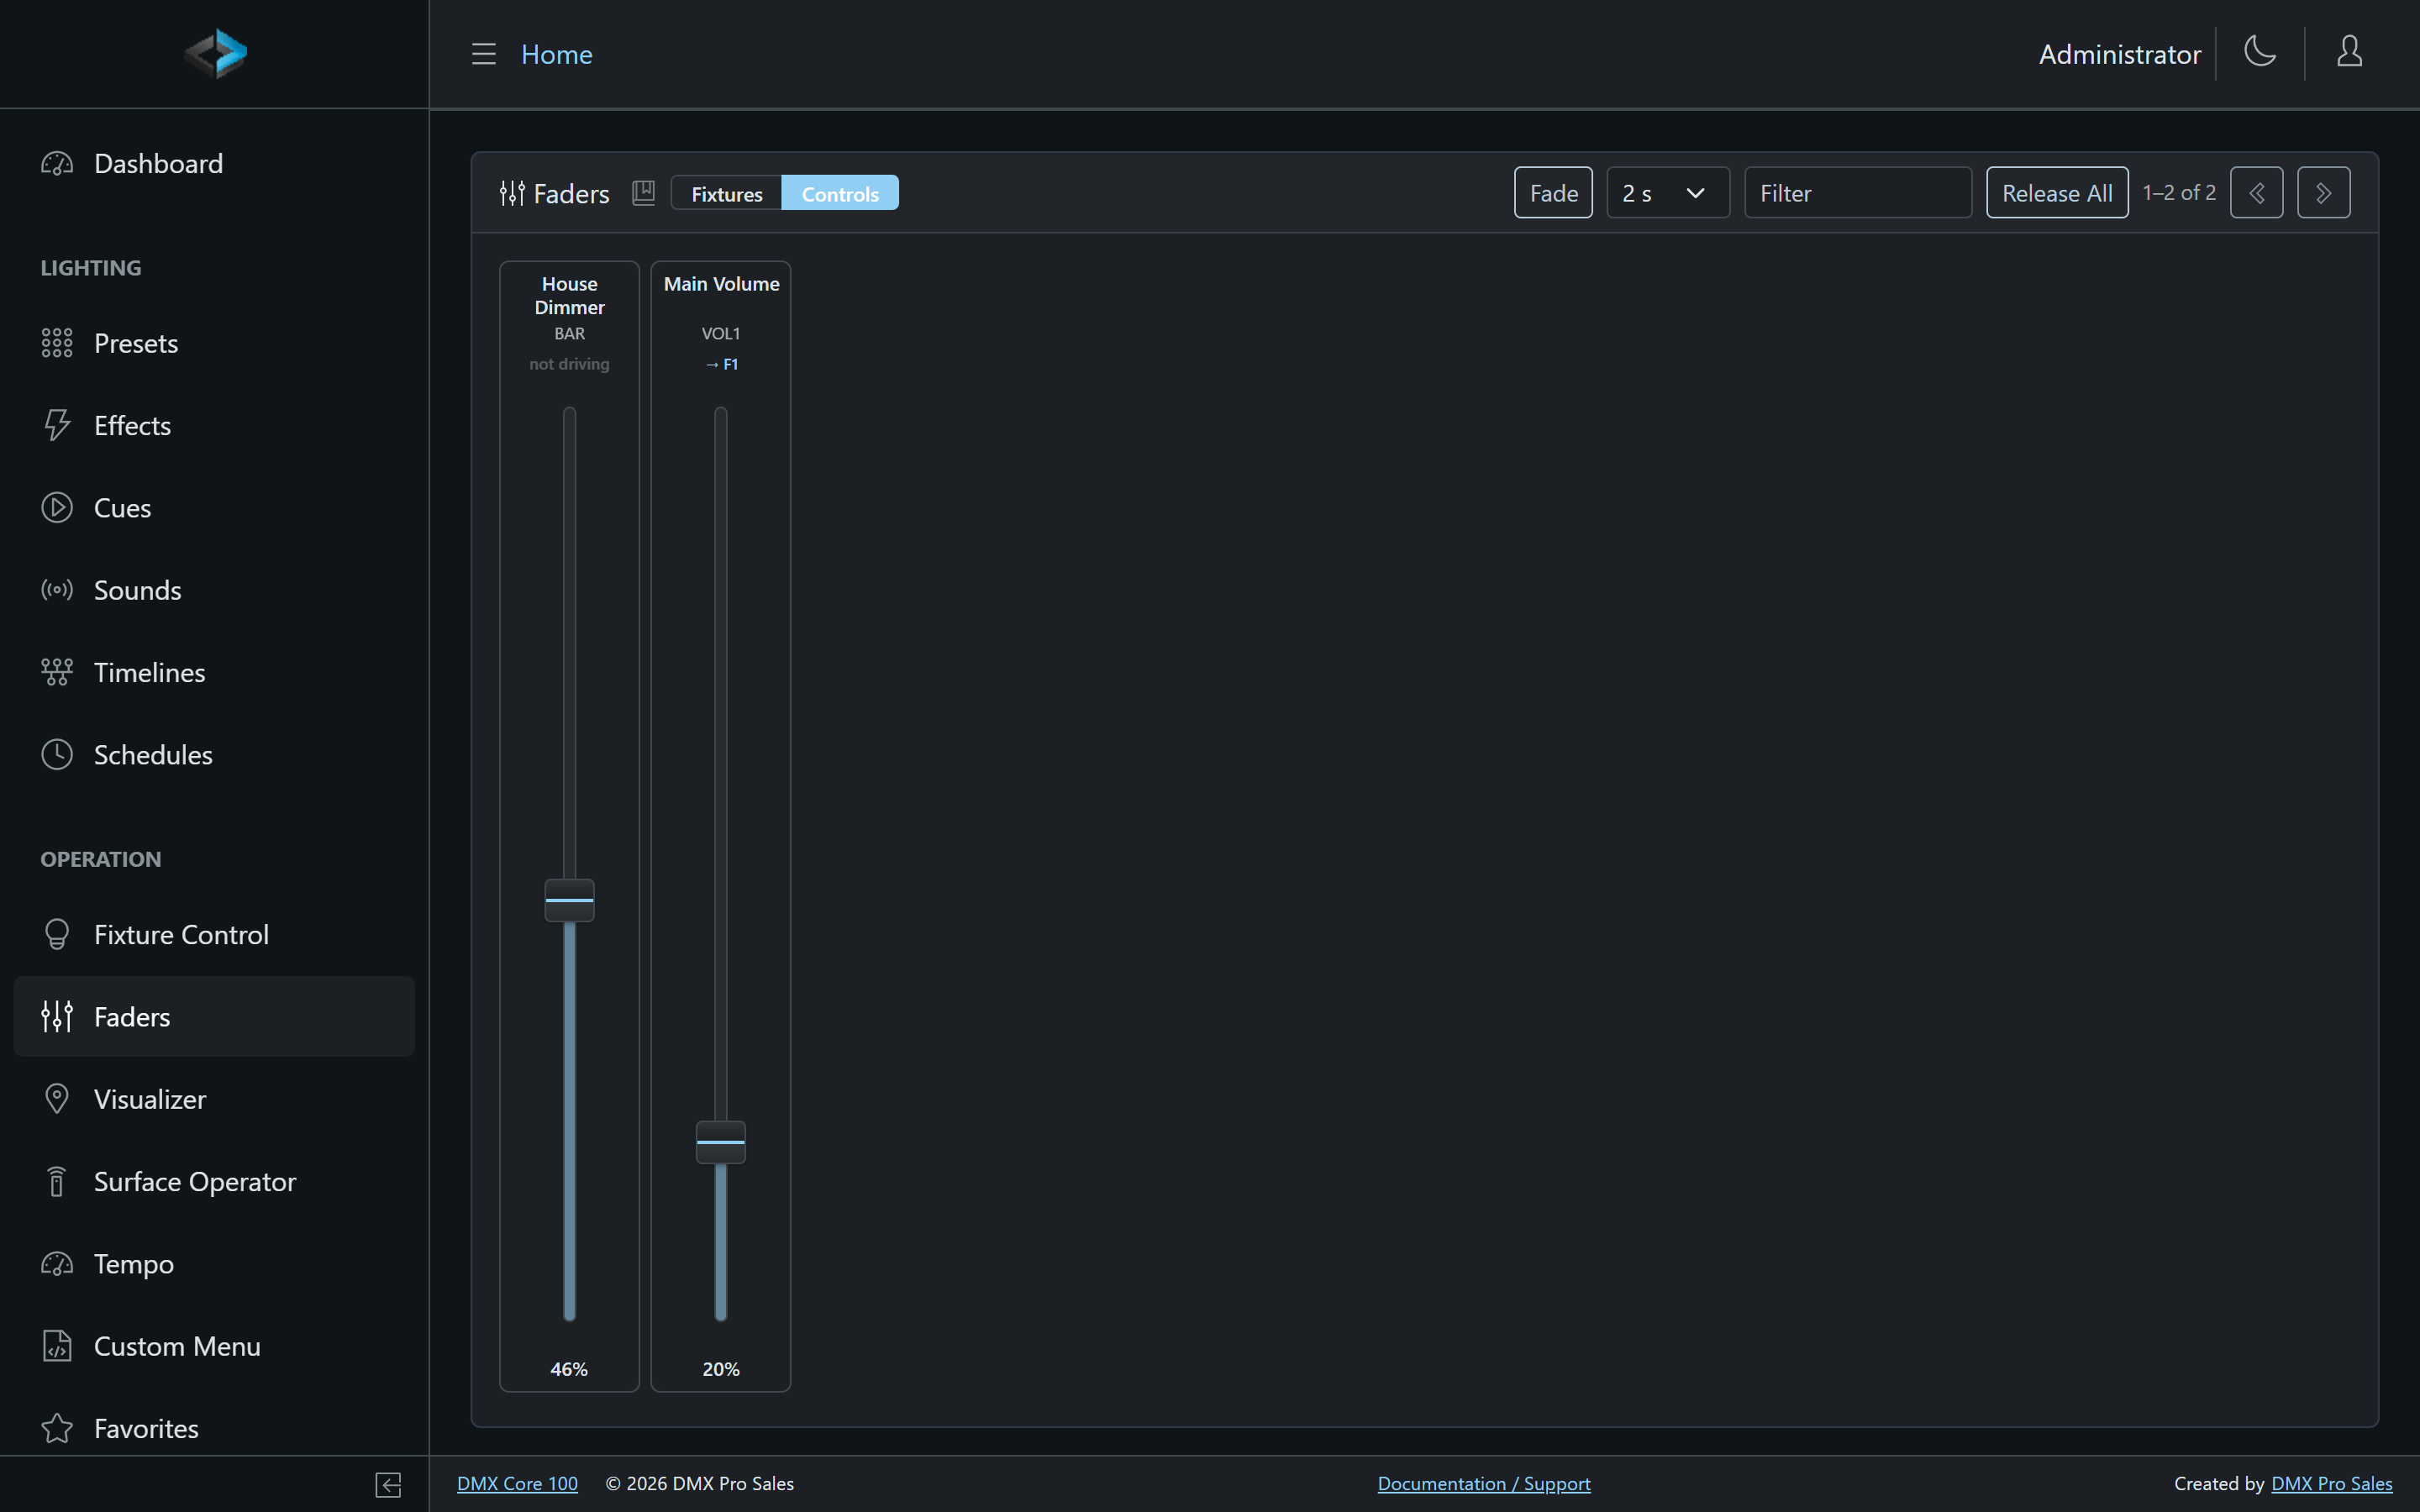
Task: Open Favorites in the sidebar
Action: (214, 1428)
